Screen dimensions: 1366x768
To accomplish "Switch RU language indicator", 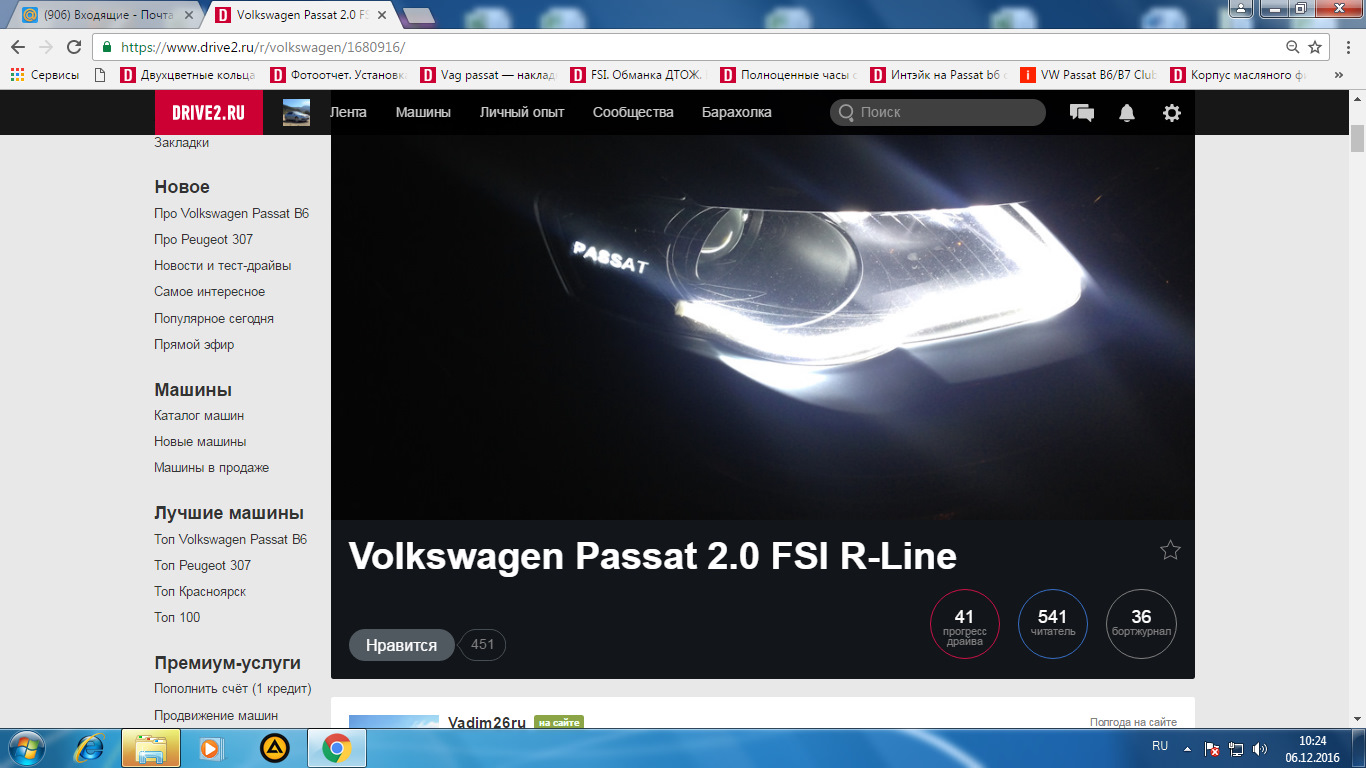I will (x=1160, y=746).
